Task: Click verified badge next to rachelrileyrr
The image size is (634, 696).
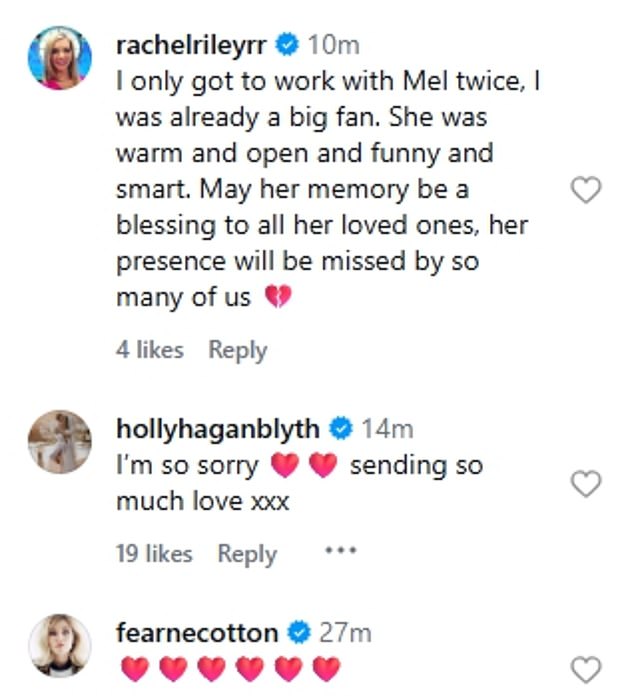Action: pyautogui.click(x=287, y=45)
